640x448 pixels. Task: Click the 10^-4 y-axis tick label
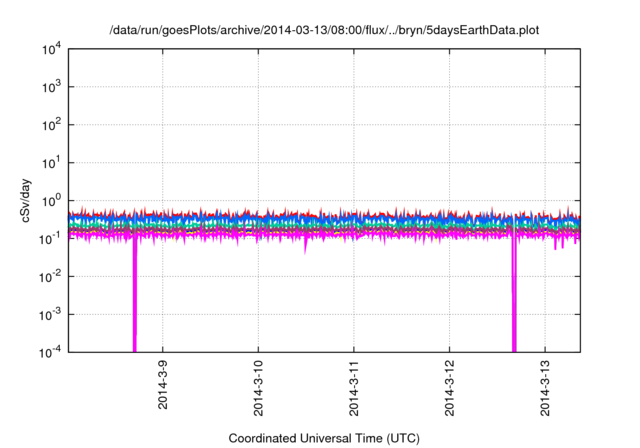(51, 352)
